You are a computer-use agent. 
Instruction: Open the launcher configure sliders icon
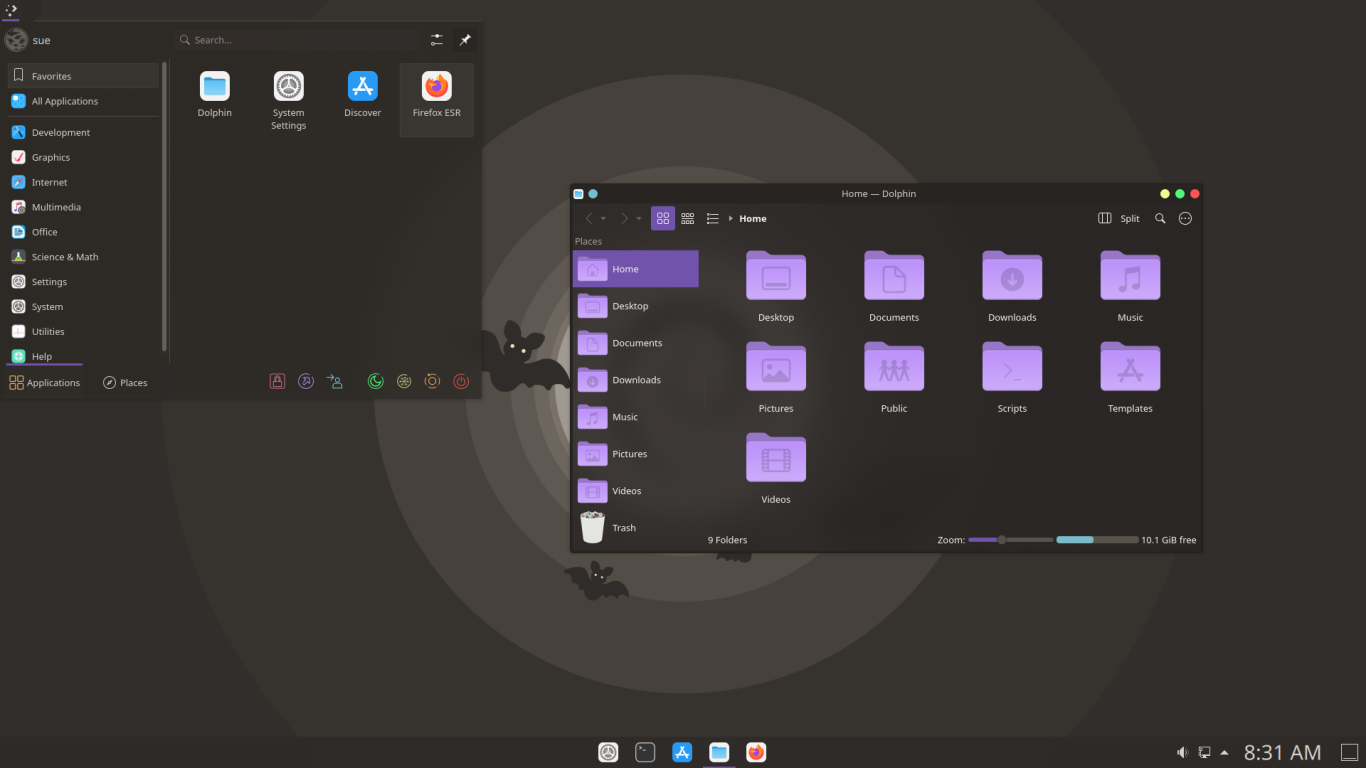click(x=437, y=40)
